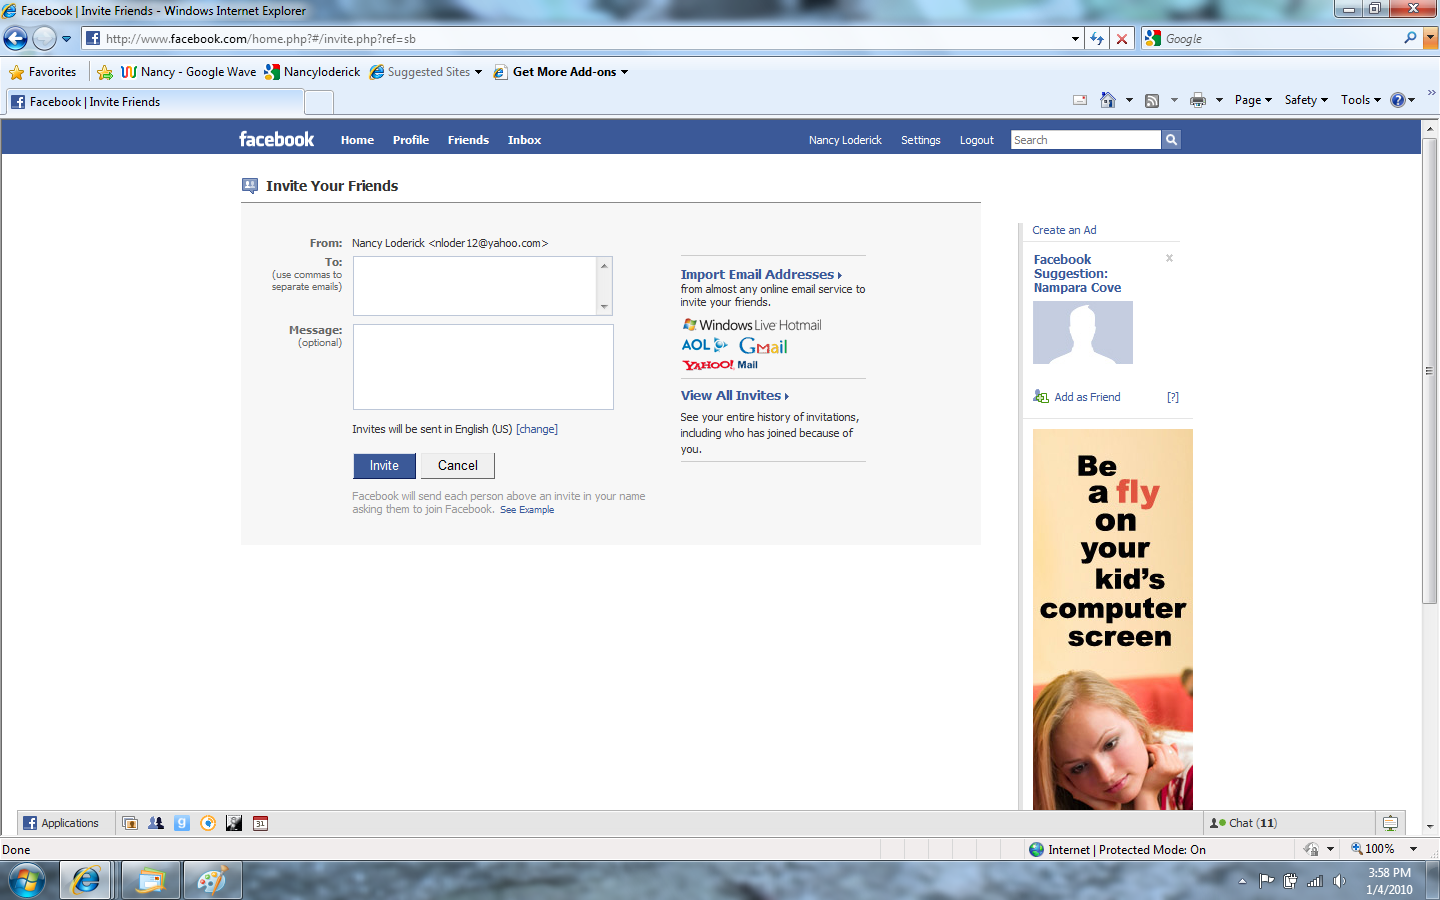1440x900 pixels.
Task: Expand the Page menu dropdown
Action: tap(1253, 100)
